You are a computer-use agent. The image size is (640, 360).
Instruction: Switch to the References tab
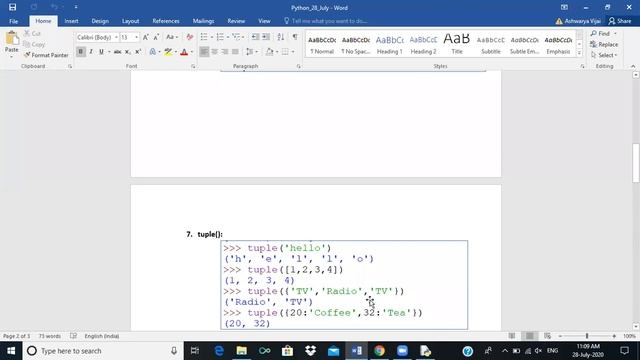(166, 21)
